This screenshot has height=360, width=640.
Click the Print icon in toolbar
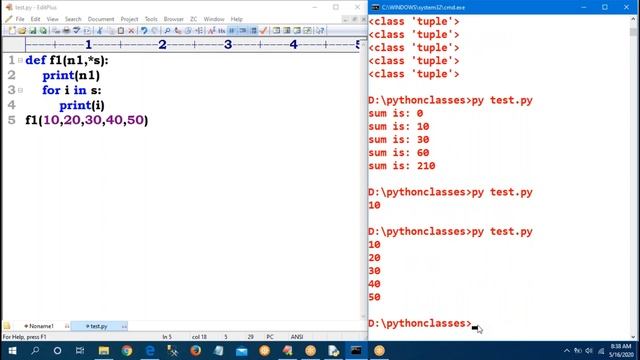pos(66,31)
